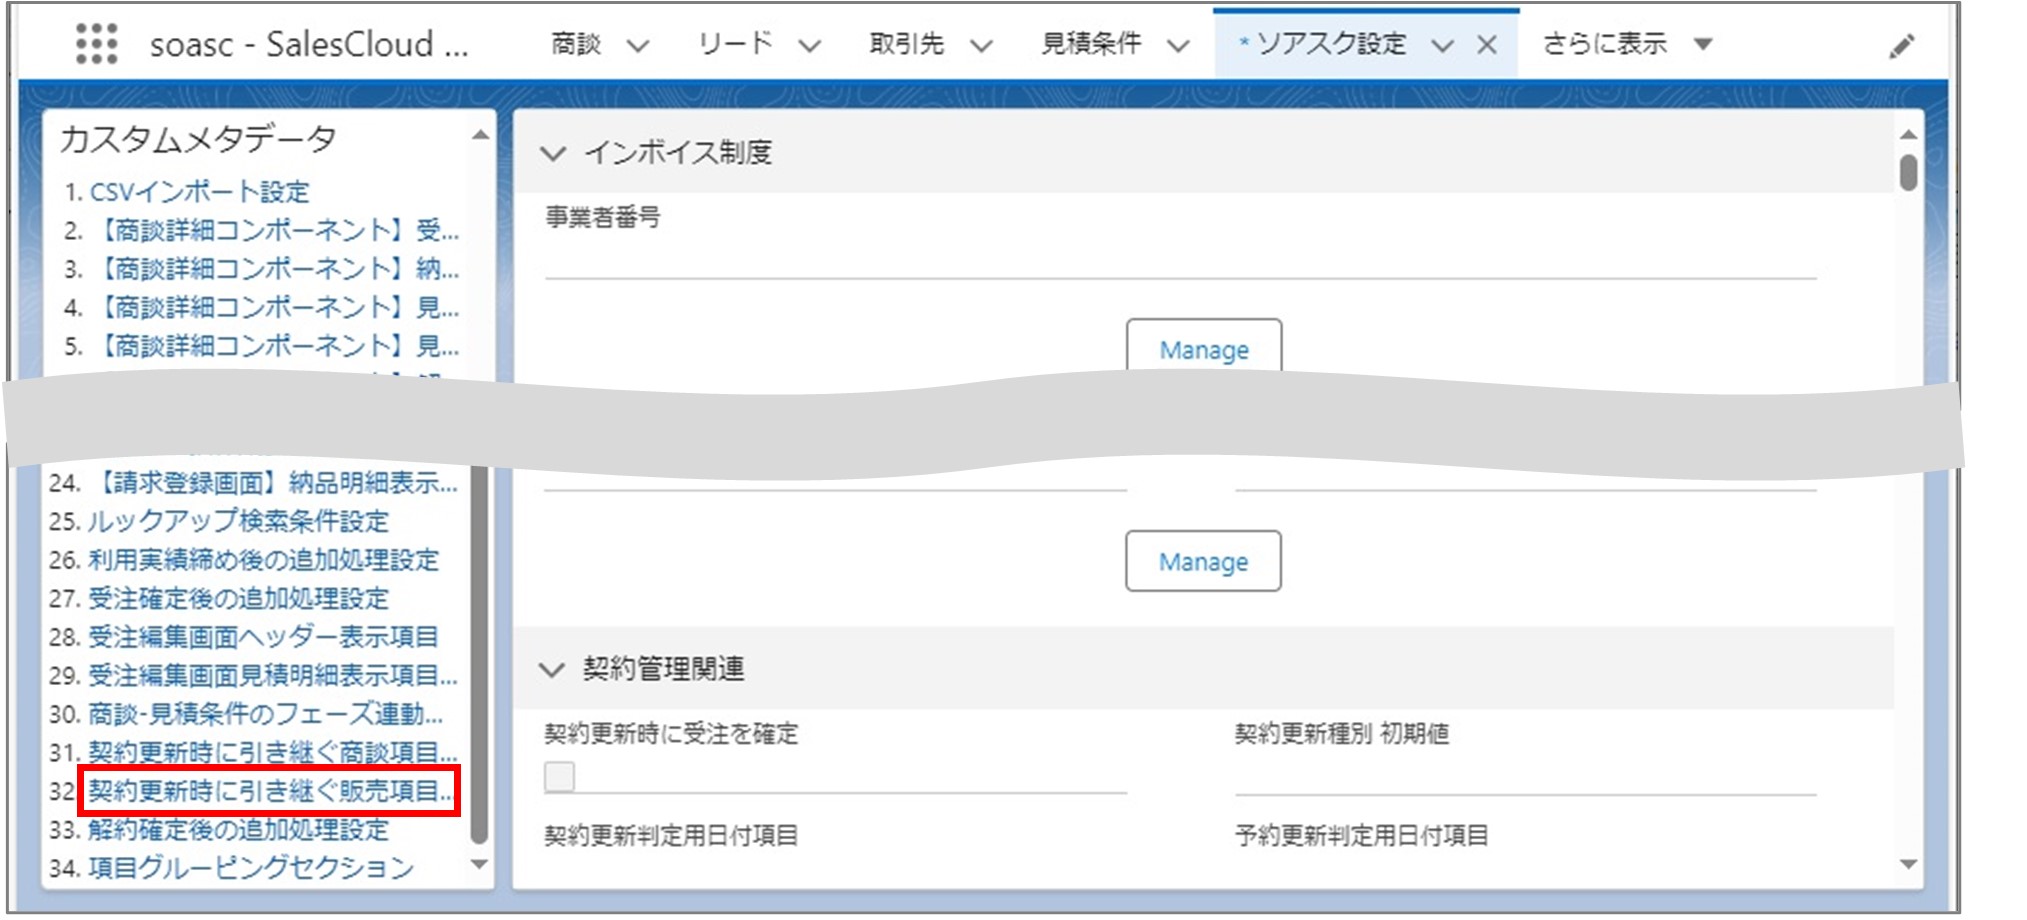
Task: Collapse the 契約管理関連 section
Action: coord(552,669)
